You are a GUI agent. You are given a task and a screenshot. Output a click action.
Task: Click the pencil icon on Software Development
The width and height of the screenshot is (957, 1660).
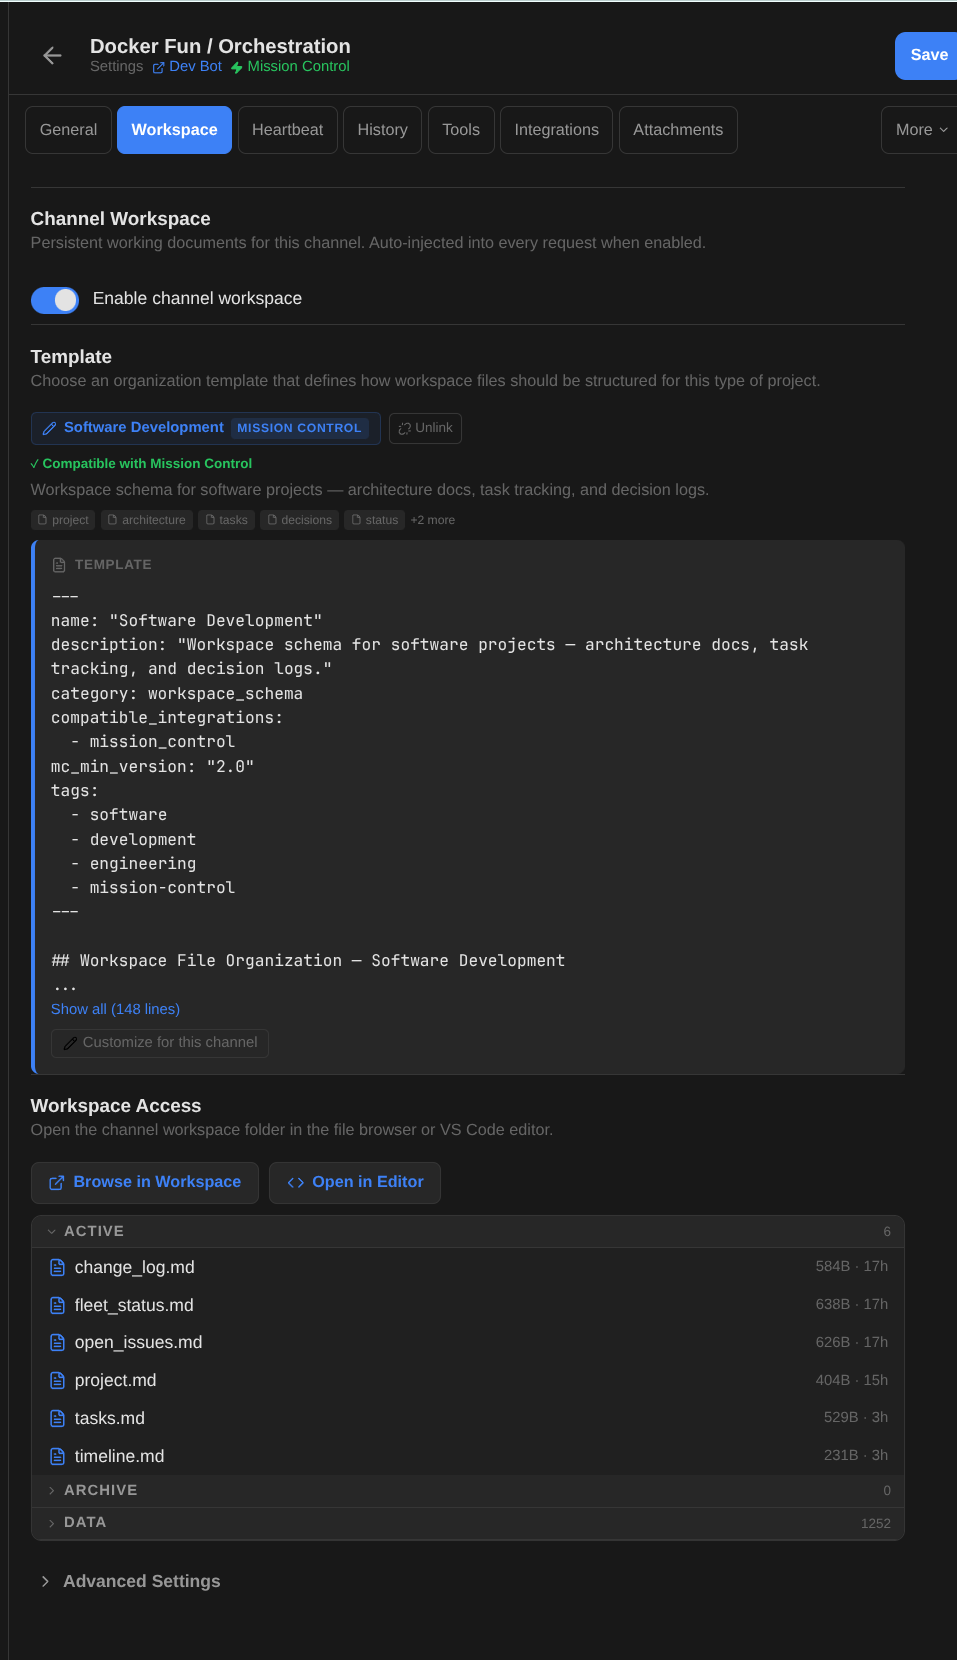tap(49, 428)
